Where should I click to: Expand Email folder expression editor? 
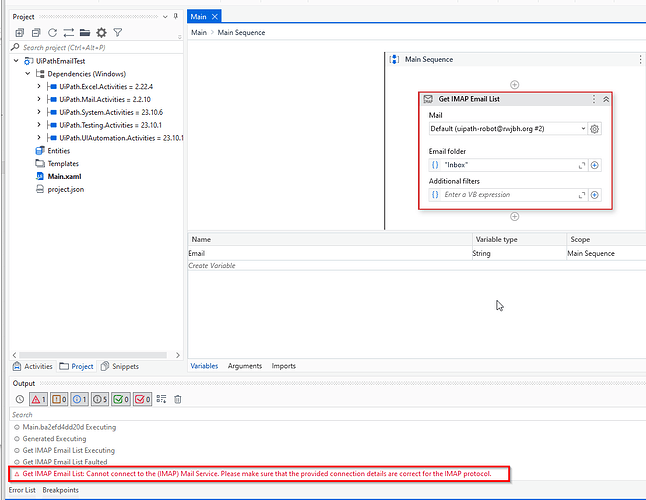pyautogui.click(x=582, y=166)
